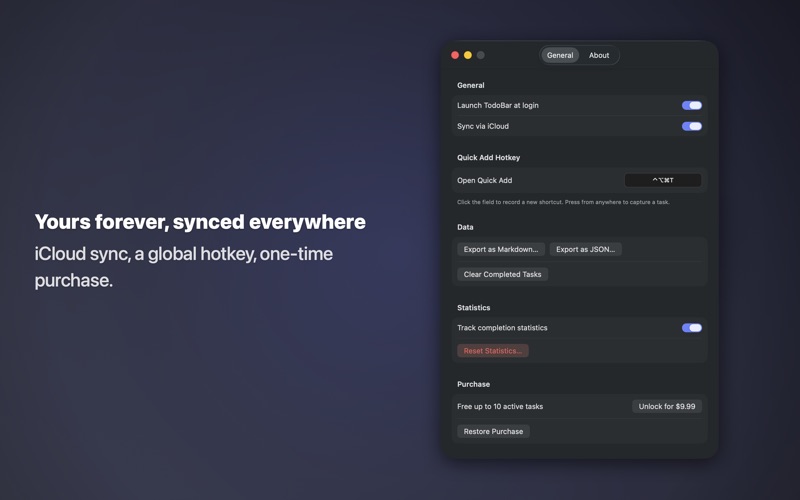Click the Open Quick Add hotkey field
The height and width of the screenshot is (500, 800).
click(663, 180)
